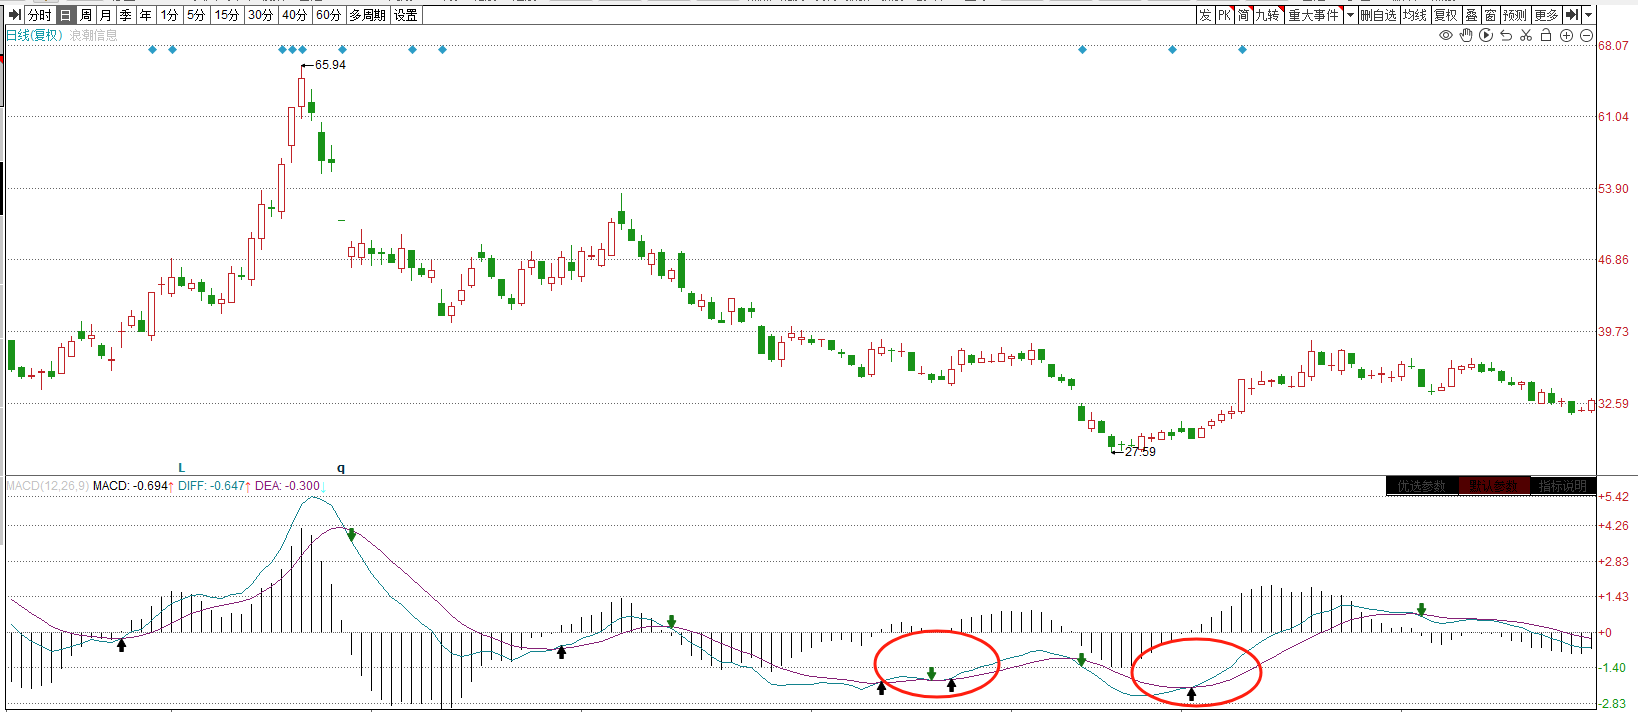Select the scissors cut tool
Screen dimensions: 1638x712
pyautogui.click(x=1526, y=35)
